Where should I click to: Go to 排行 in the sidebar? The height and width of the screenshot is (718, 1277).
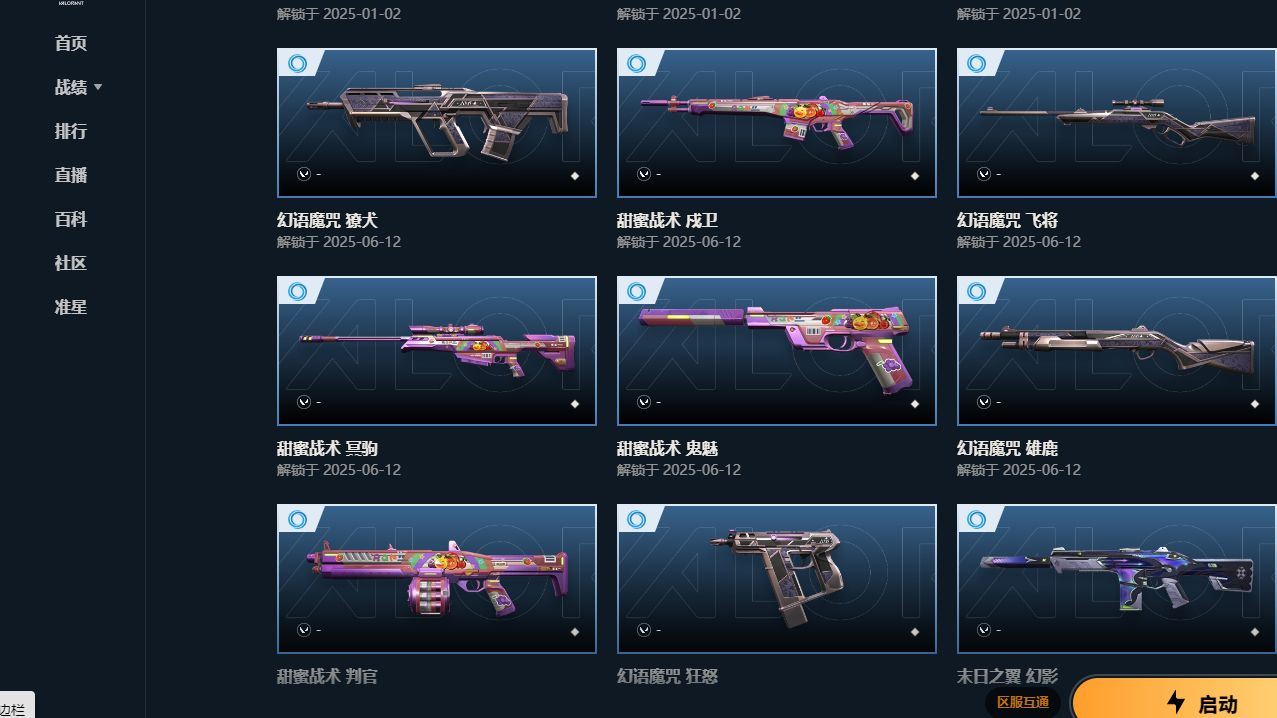[x=71, y=131]
